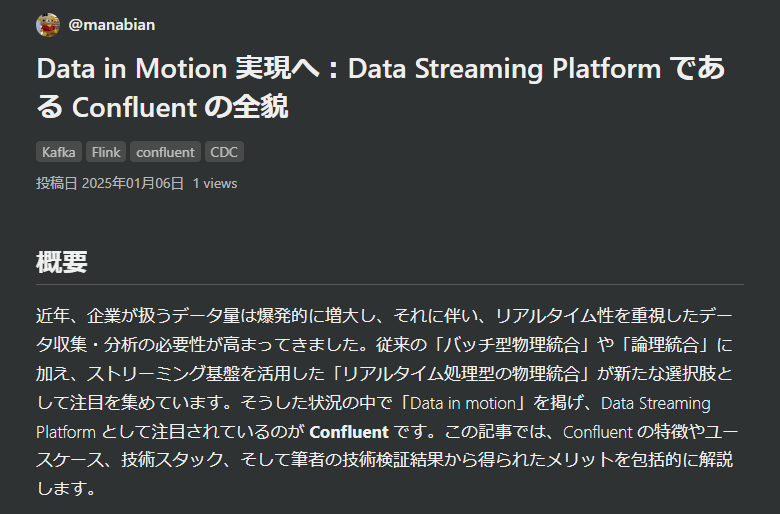Select the Flink tag
This screenshot has width=780, height=514.
tap(106, 152)
